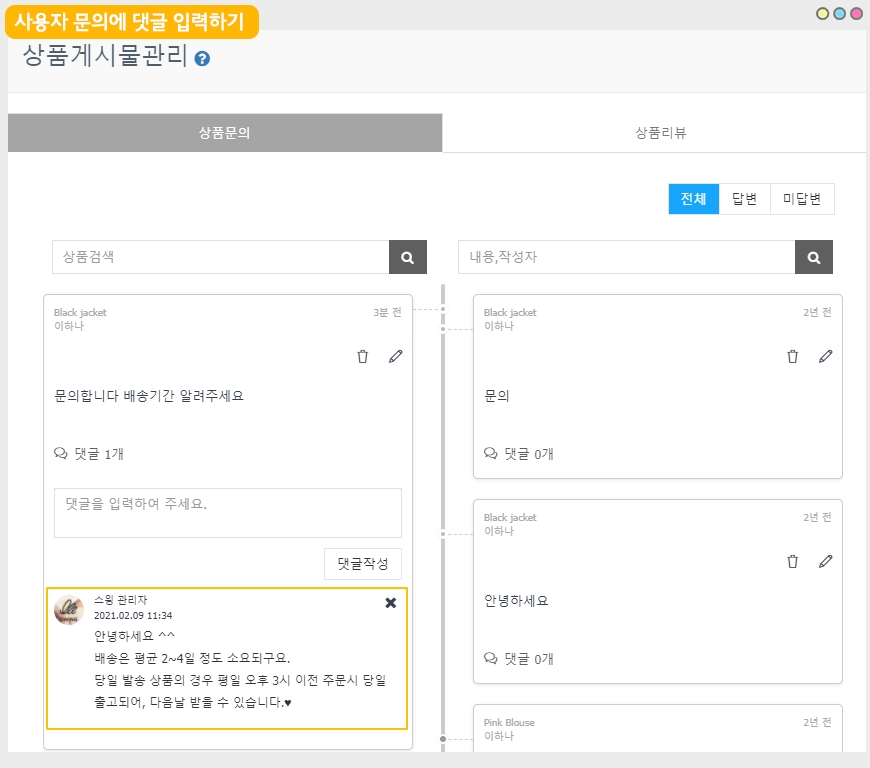The image size is (870, 768).
Task: Expand 댓글 1개 on the delivery inquiry
Action: pos(90,454)
